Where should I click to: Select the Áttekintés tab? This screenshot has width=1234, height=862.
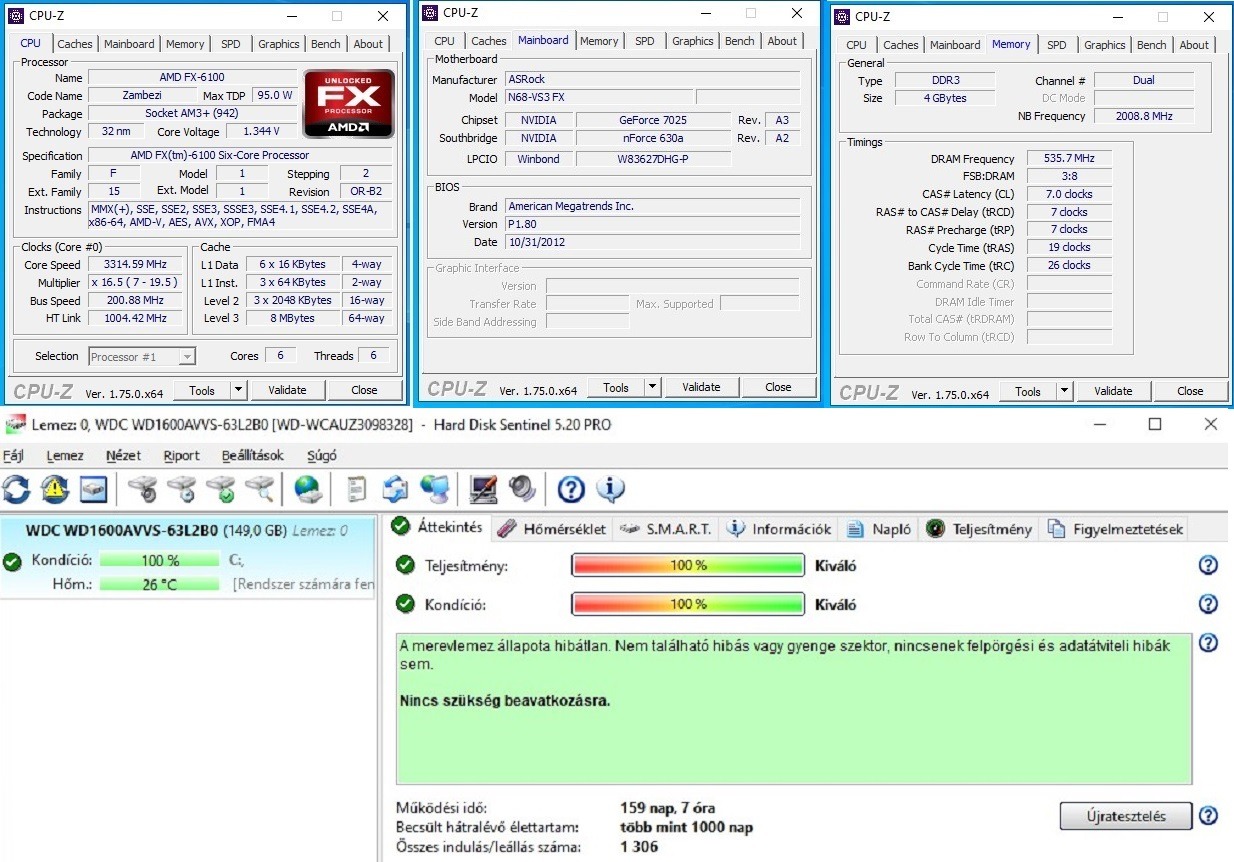[437, 527]
